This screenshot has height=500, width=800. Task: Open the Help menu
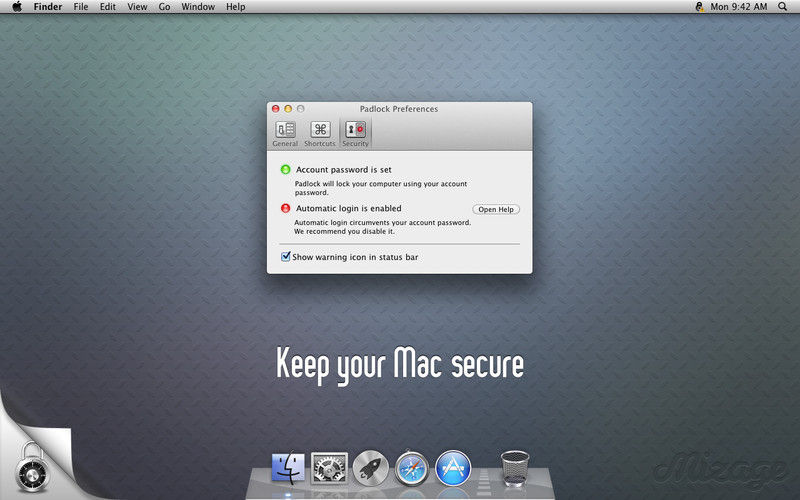pos(235,7)
